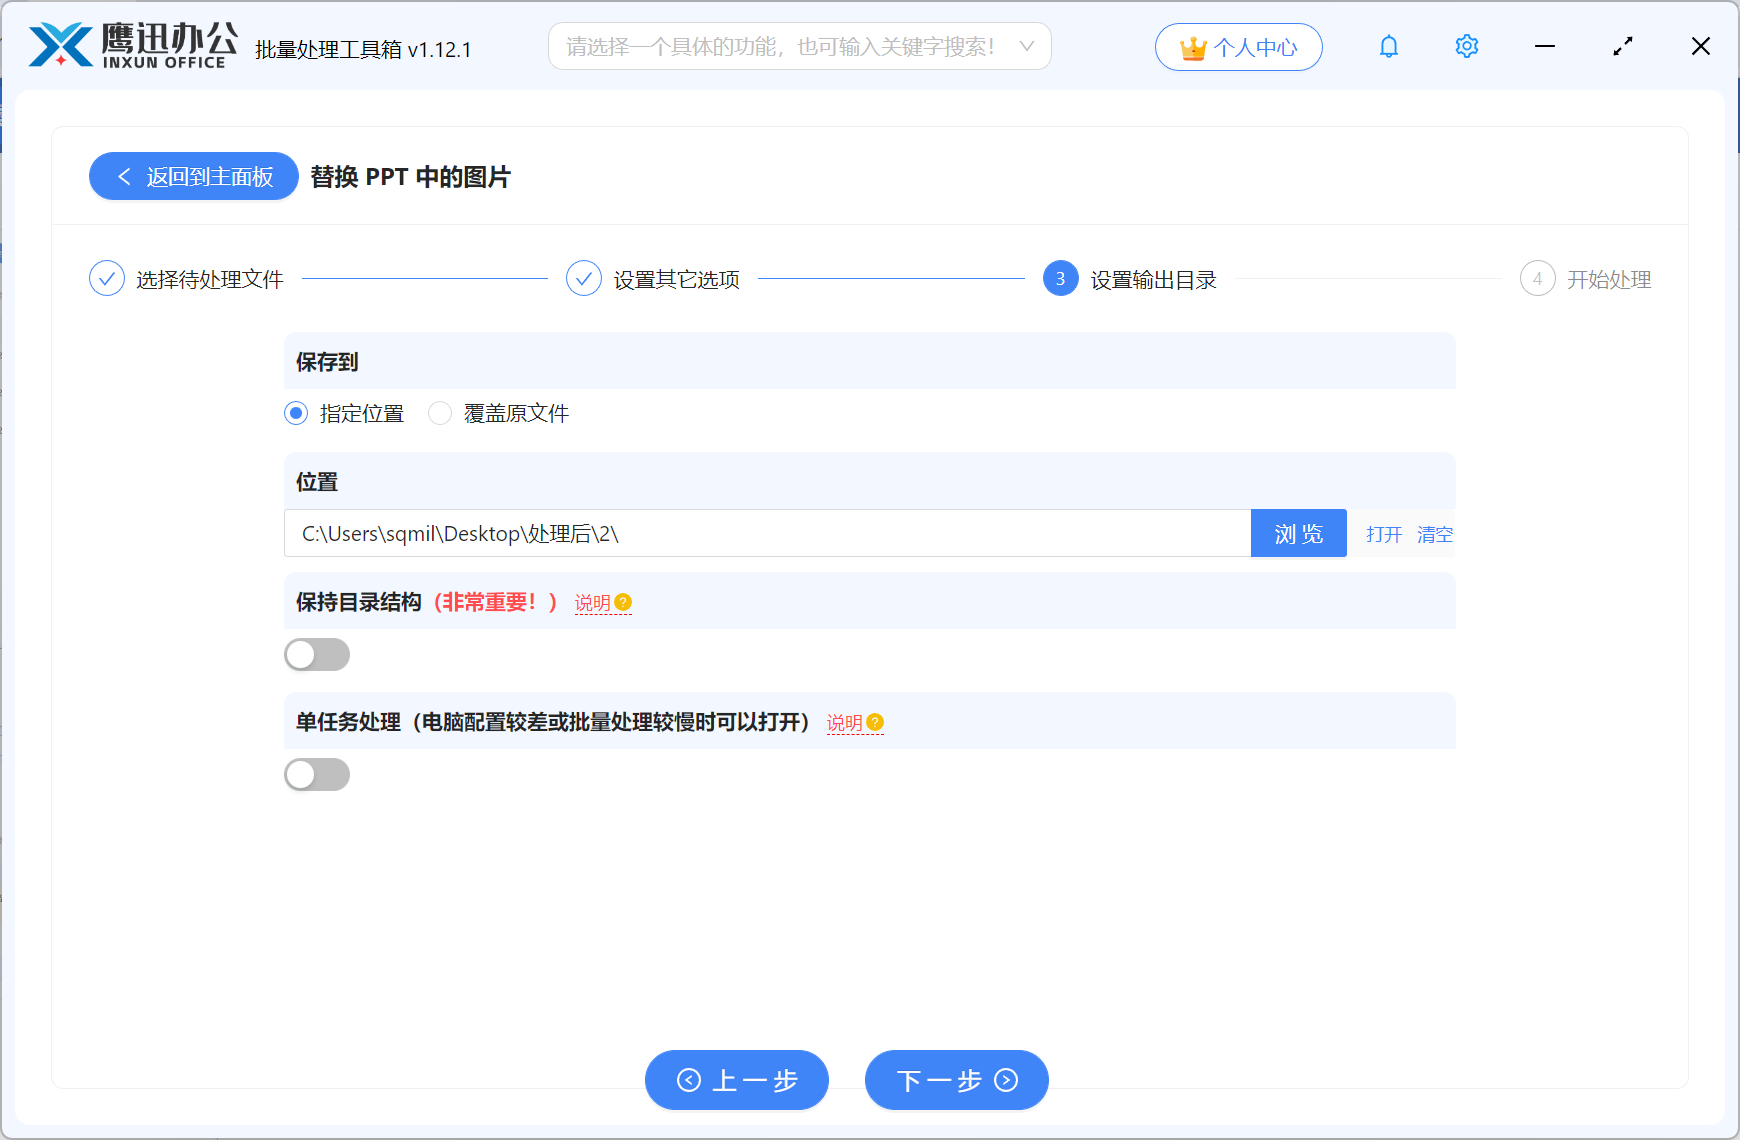1740x1140 pixels.
Task: Click the question mark beside 单任务处理 说明
Action: pyautogui.click(x=875, y=722)
